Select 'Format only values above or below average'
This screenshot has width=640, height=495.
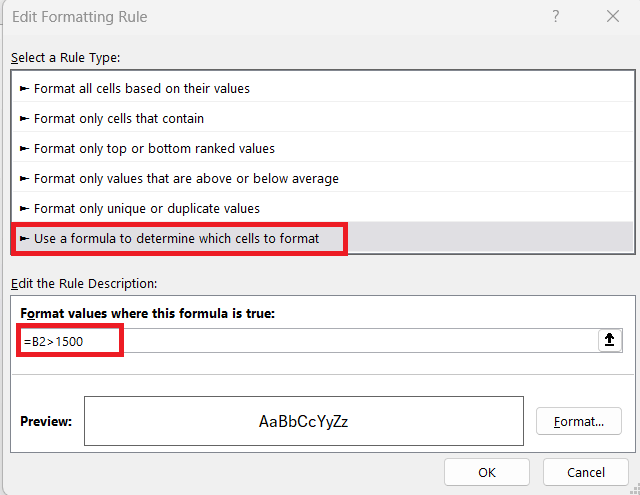(186, 178)
